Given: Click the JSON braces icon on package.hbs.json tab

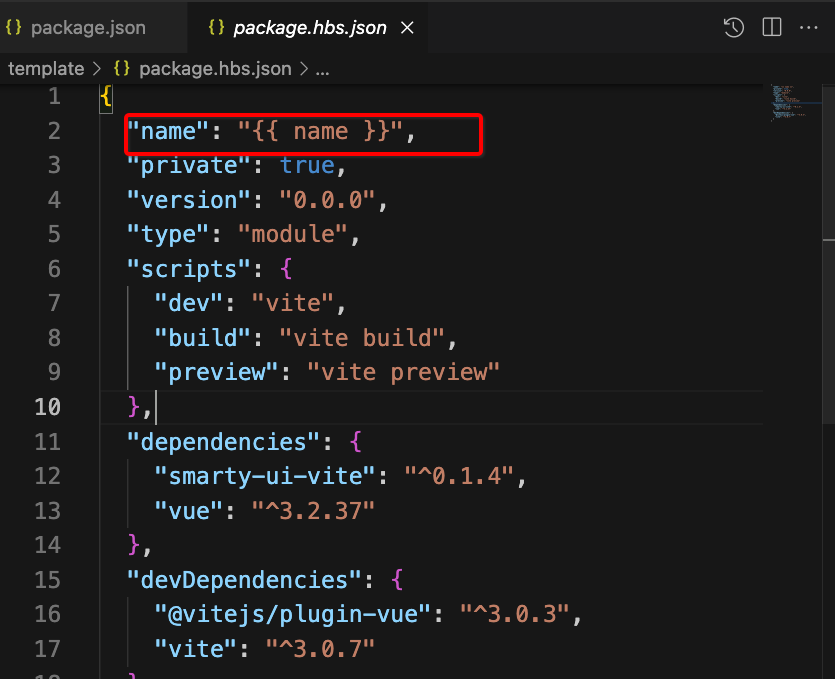Looking at the screenshot, I should 216,28.
